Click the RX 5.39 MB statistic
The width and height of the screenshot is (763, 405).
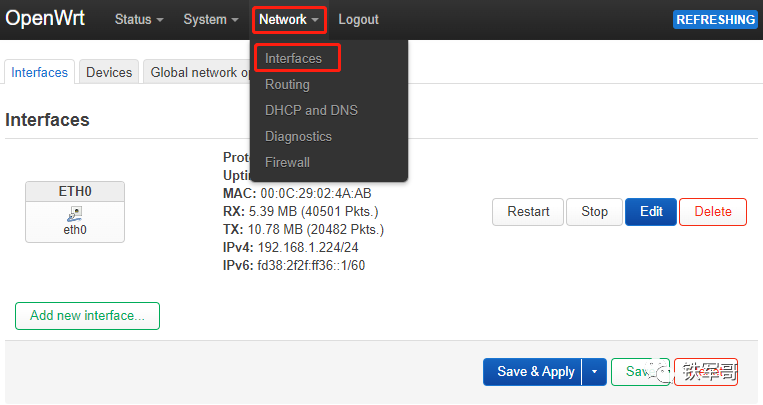(301, 211)
